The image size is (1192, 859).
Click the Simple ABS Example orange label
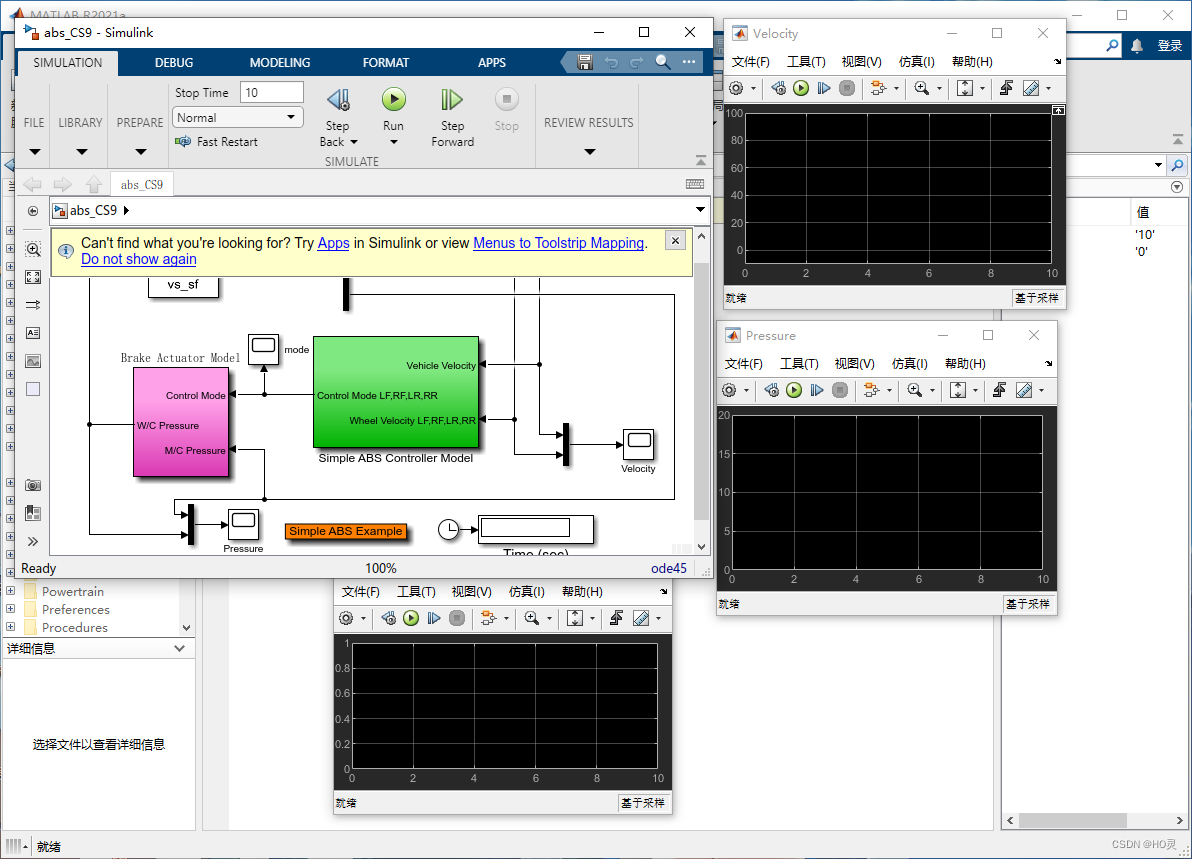tap(346, 531)
